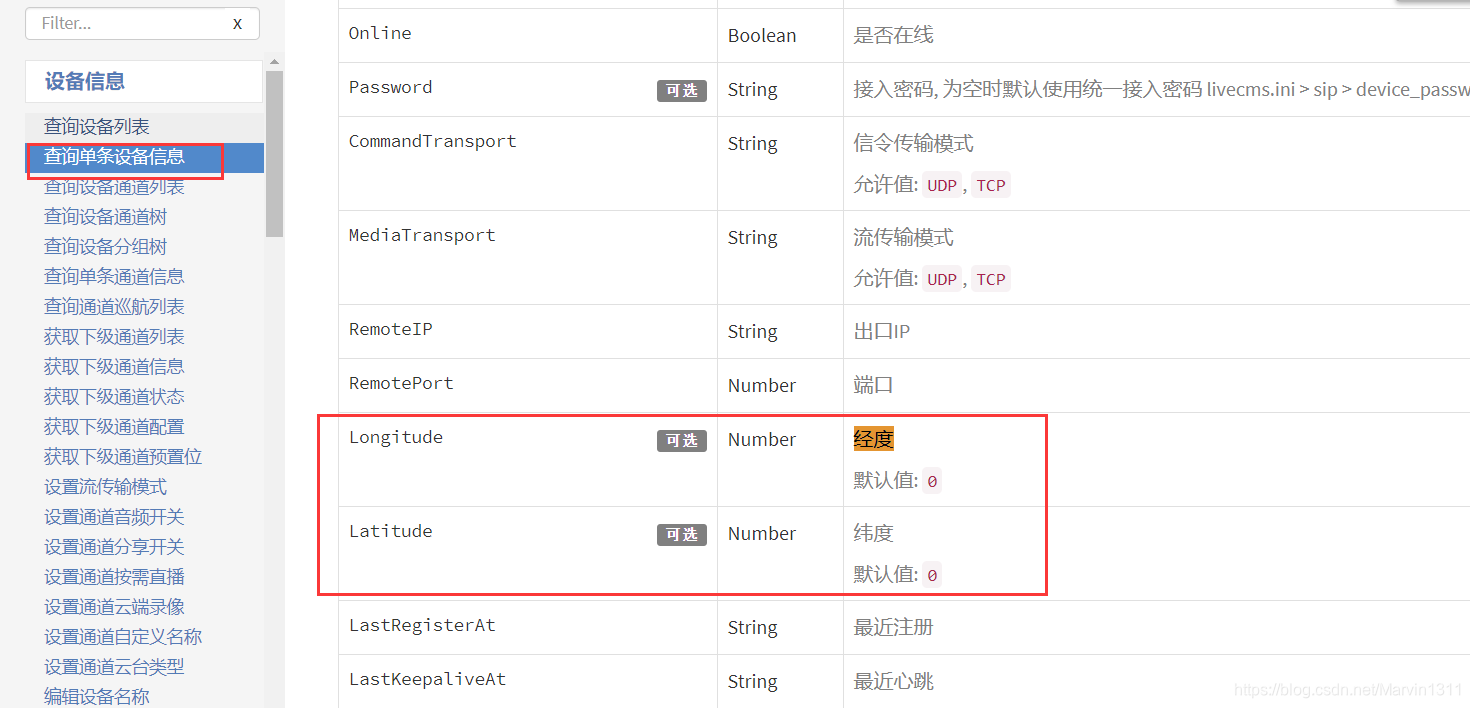
Task: Clear the filter with the x icon
Action: [237, 23]
